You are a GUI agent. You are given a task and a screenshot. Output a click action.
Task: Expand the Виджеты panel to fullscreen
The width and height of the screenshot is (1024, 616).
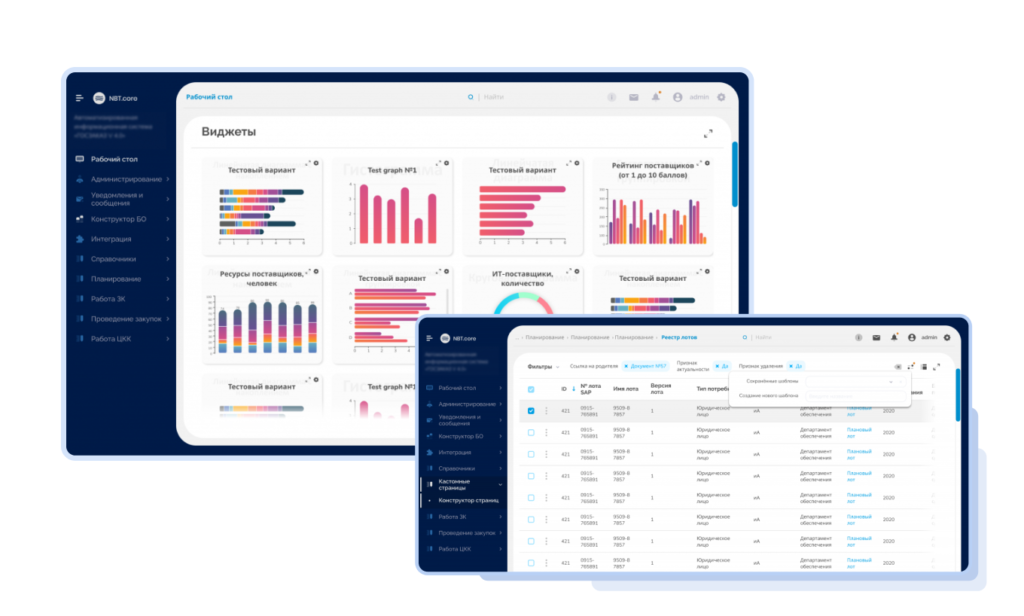(708, 134)
